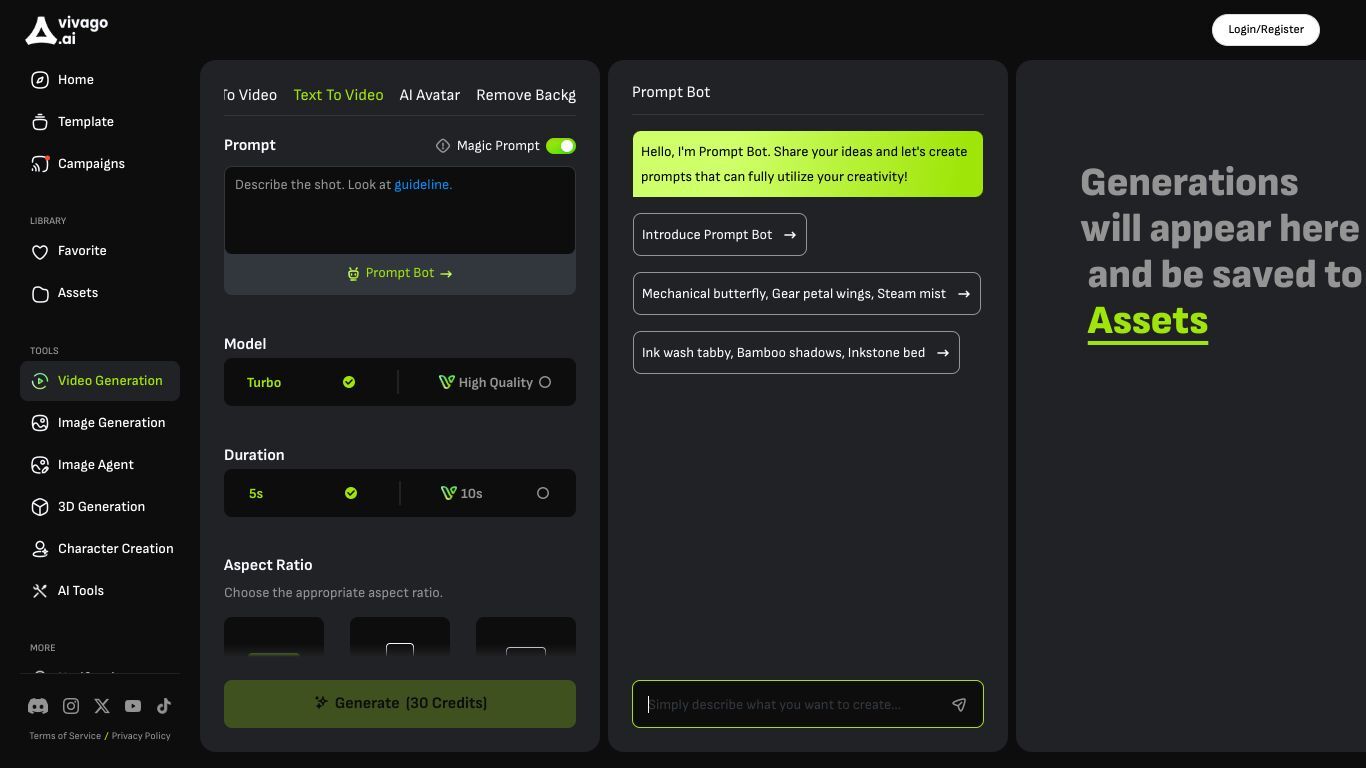The image size is (1366, 768).
Task: Switch to the Remove Background tab
Action: click(526, 95)
